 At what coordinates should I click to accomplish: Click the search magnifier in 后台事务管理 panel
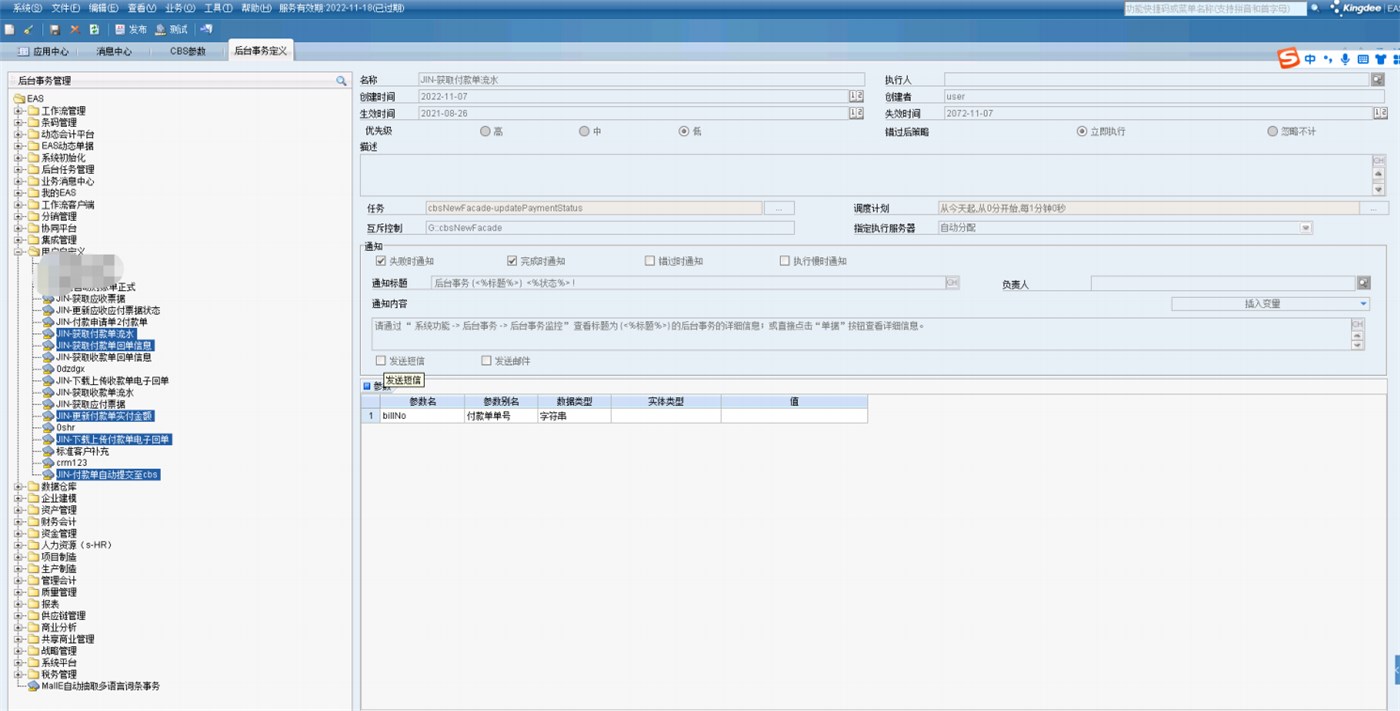(341, 80)
